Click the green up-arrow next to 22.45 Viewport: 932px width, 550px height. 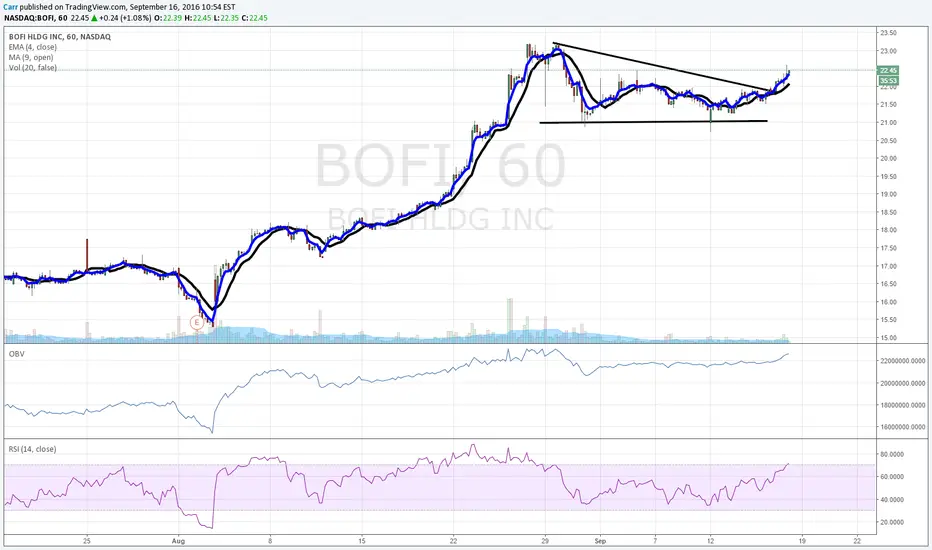tap(94, 18)
